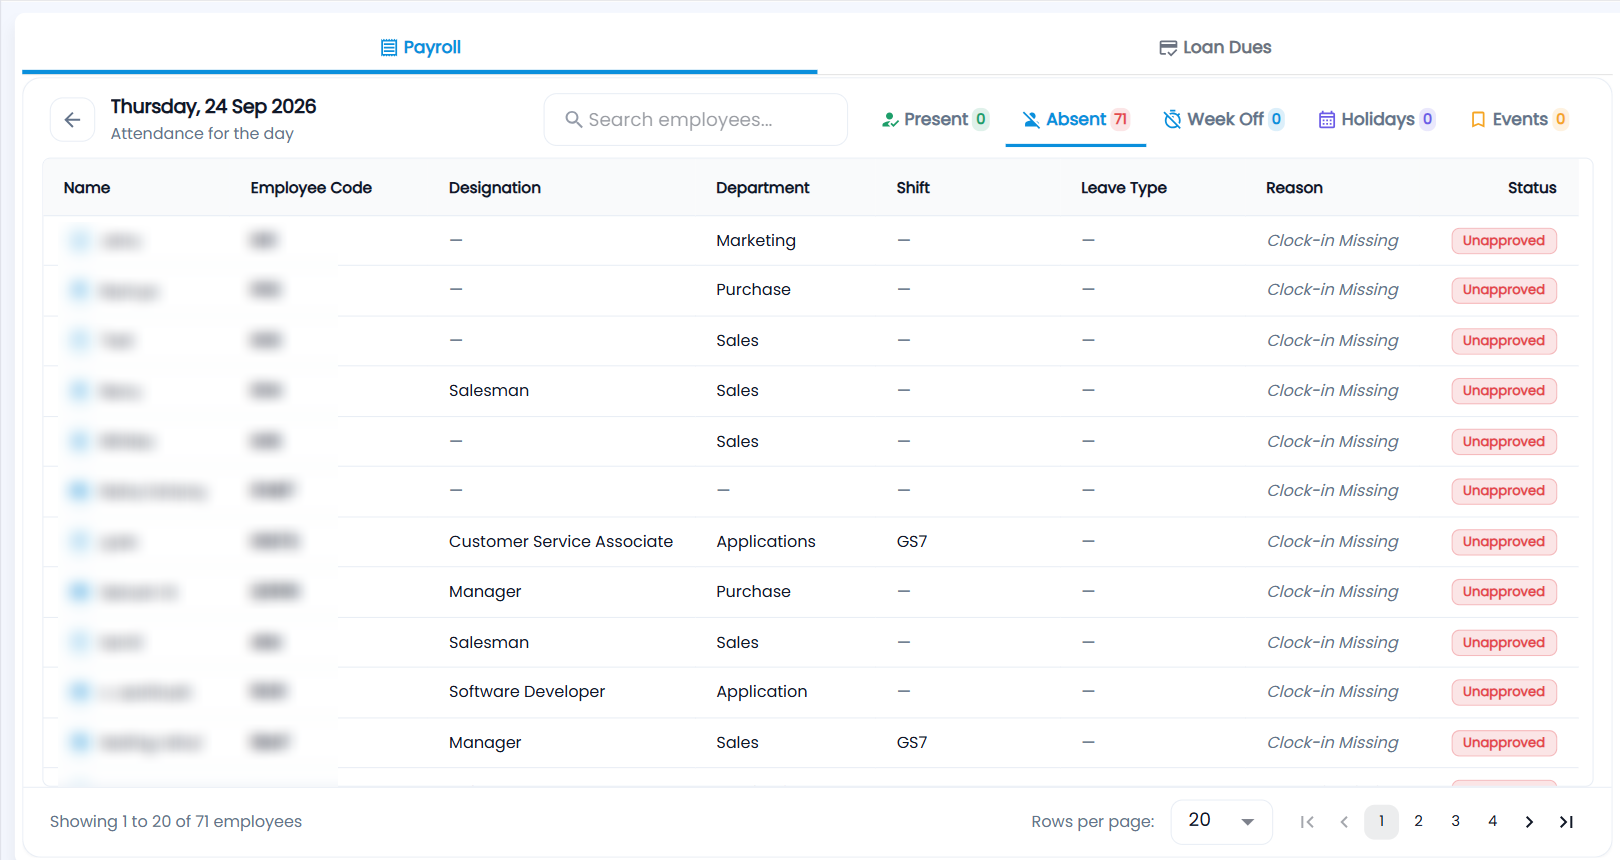Jump to the last page icon
This screenshot has height=860, width=1620.
point(1566,822)
